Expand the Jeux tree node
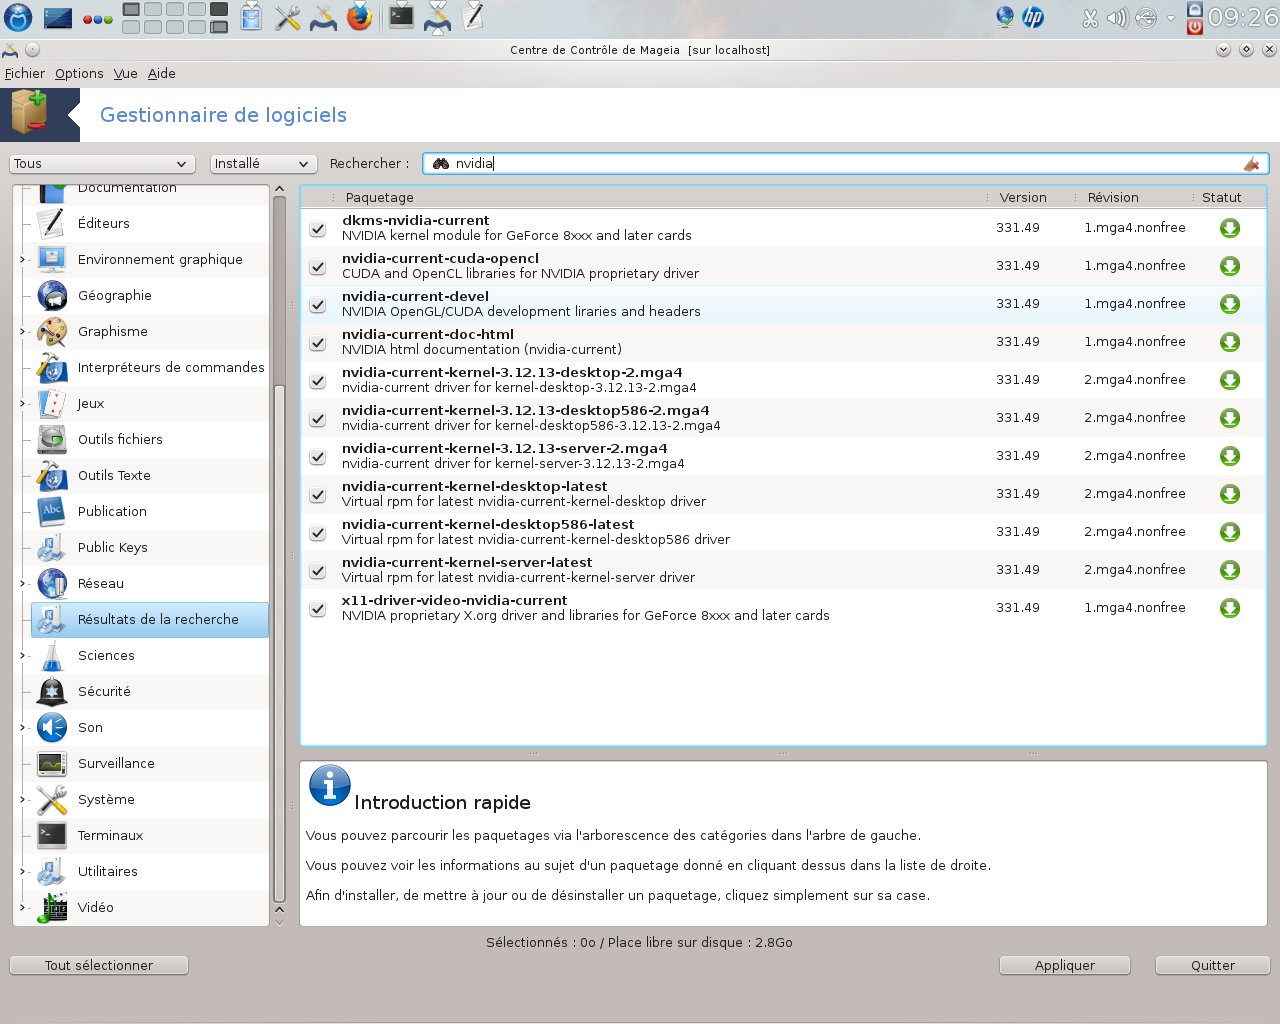Screen dimensions: 1280x1024 point(23,403)
